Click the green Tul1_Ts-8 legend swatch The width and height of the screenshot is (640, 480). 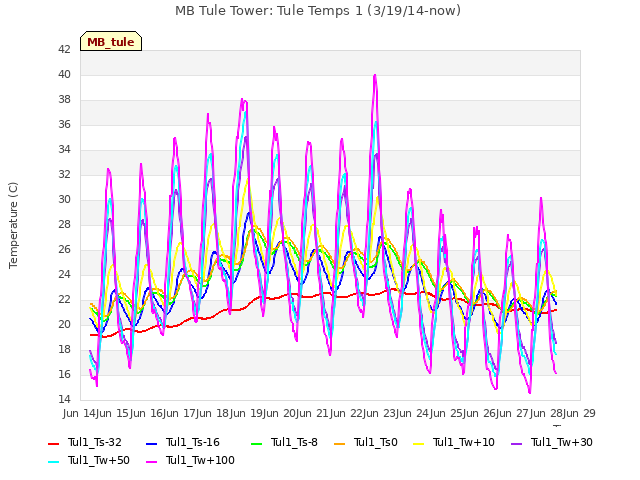tap(256, 443)
